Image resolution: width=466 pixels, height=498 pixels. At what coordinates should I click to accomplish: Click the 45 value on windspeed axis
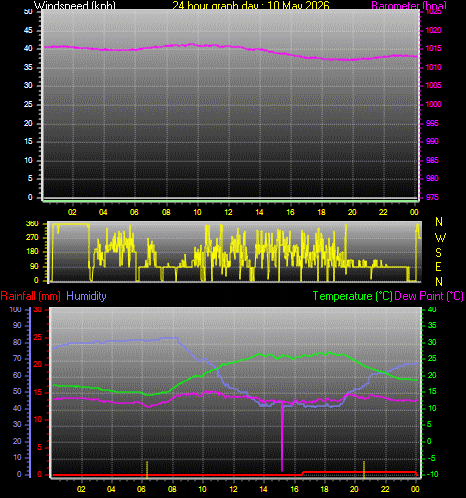(28, 30)
